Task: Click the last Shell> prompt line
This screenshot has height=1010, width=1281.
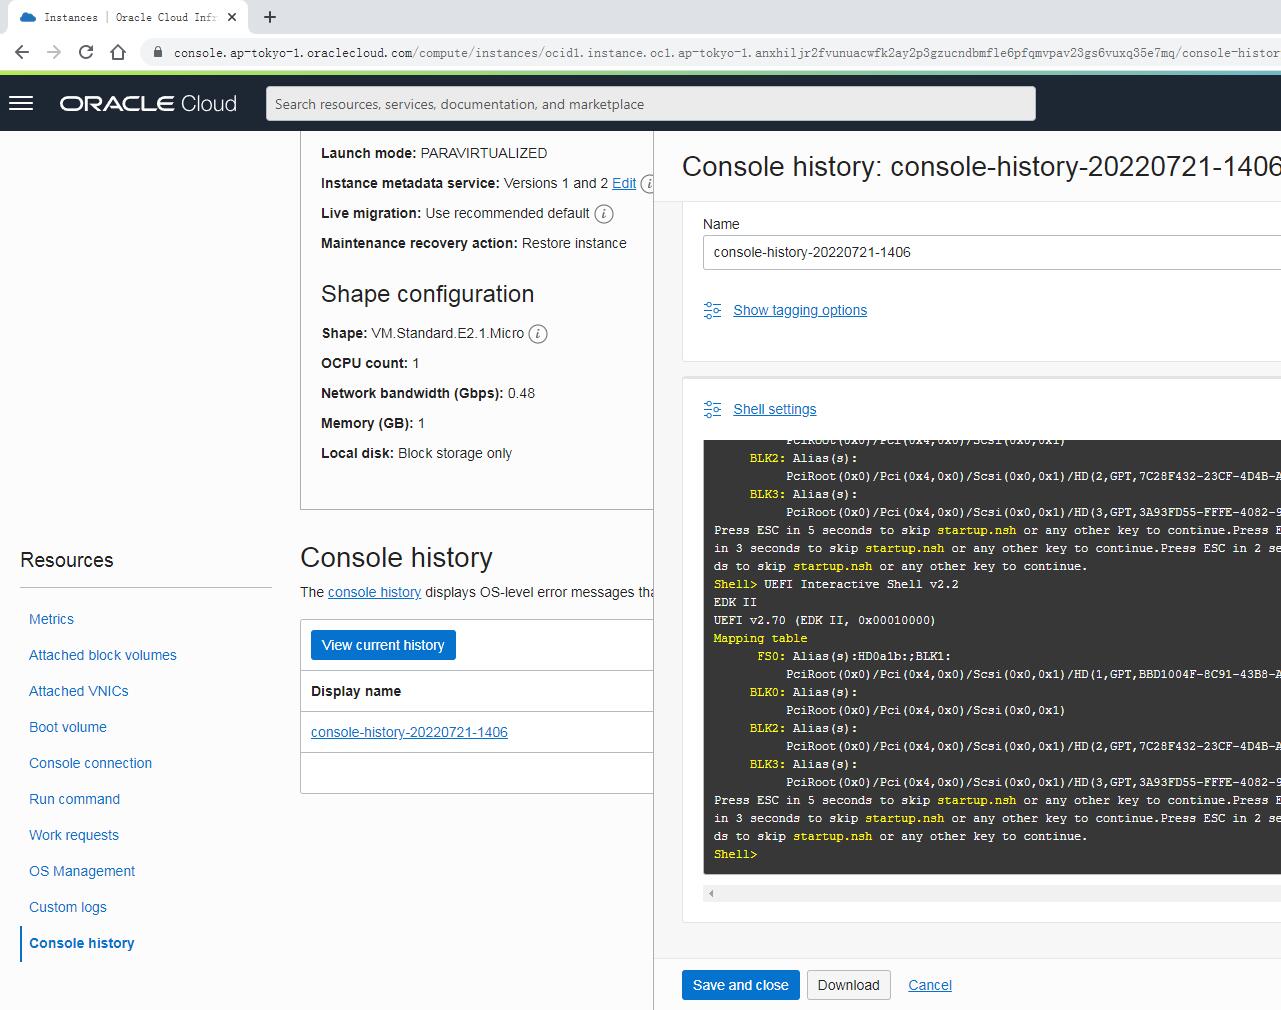Action: point(736,854)
